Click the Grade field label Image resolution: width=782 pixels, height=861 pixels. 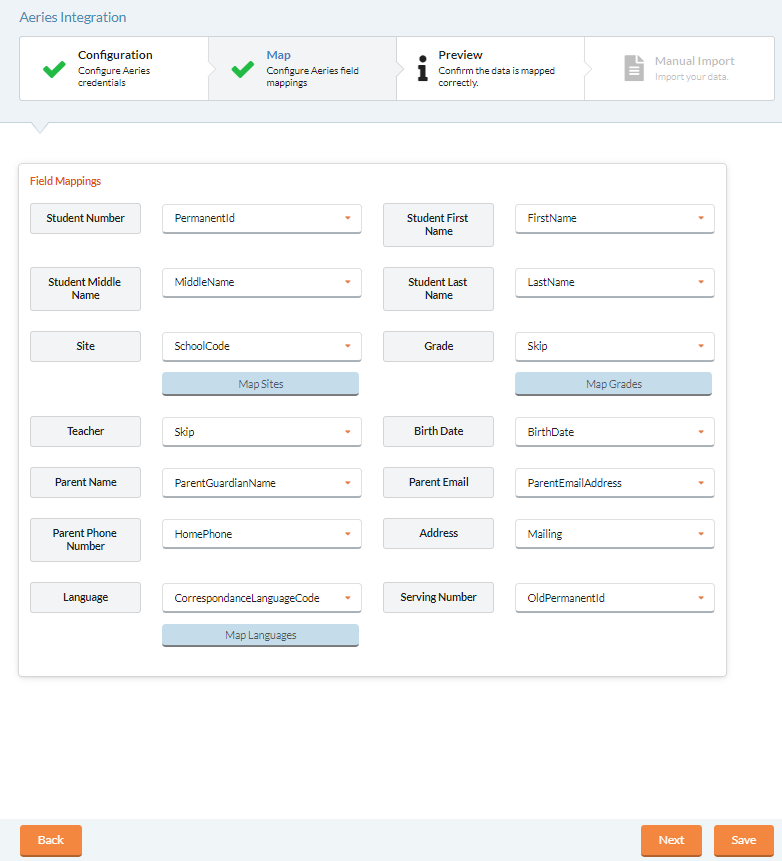(x=438, y=346)
